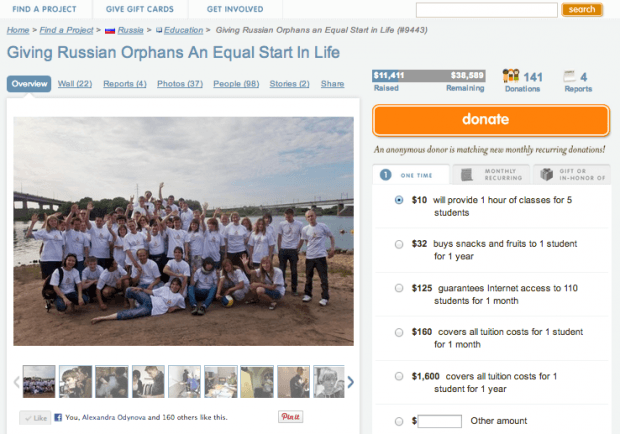Select the $1,600 yearly tuition option
Screen dimensions: 620x434
tap(399, 376)
